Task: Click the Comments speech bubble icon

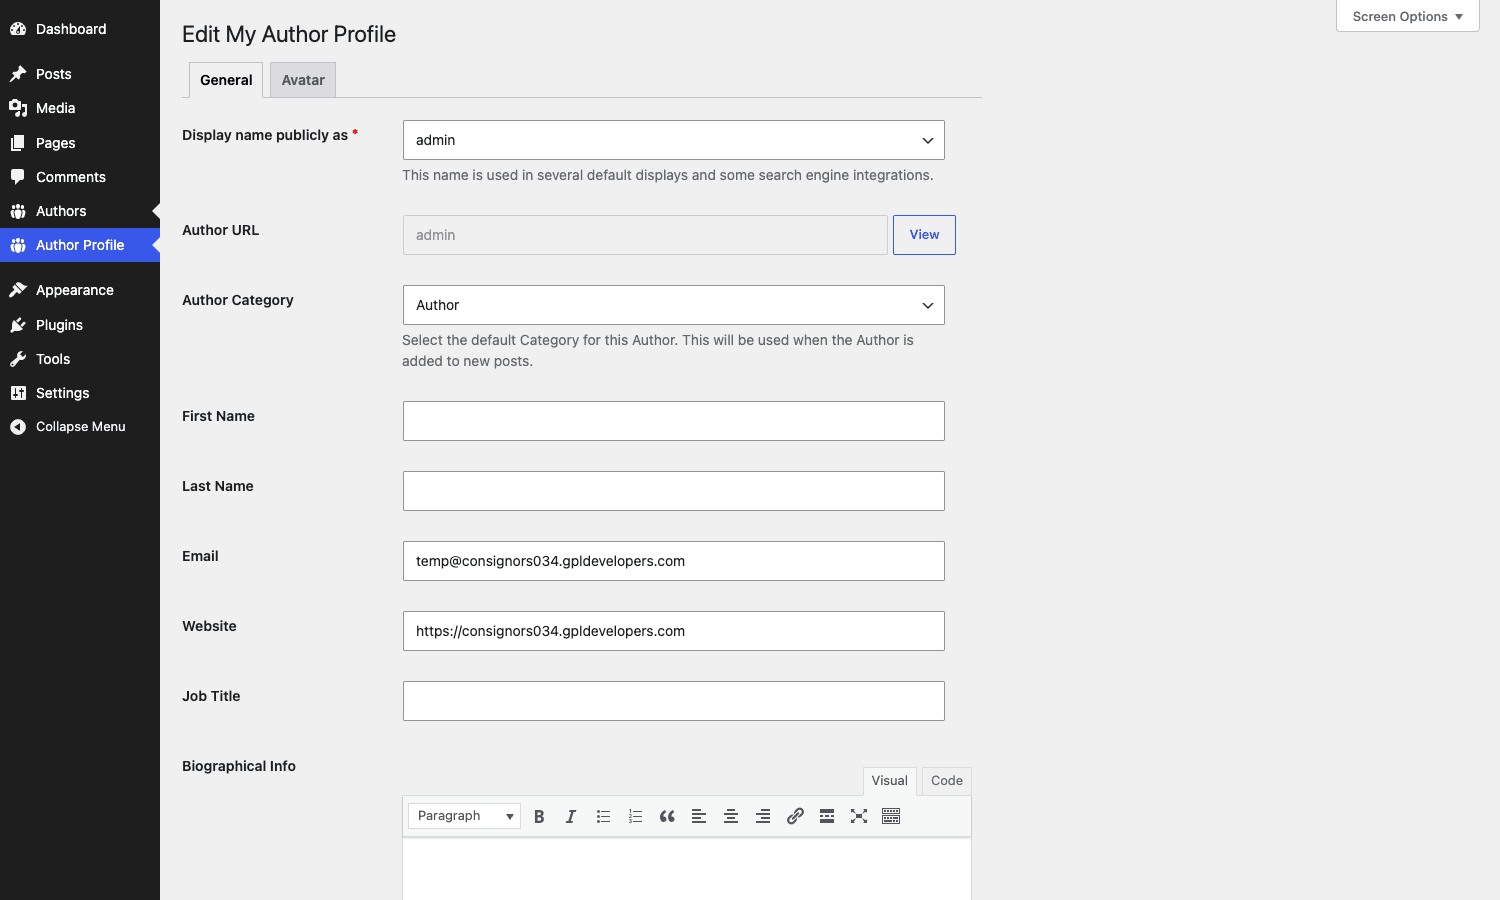Action: [x=18, y=177]
